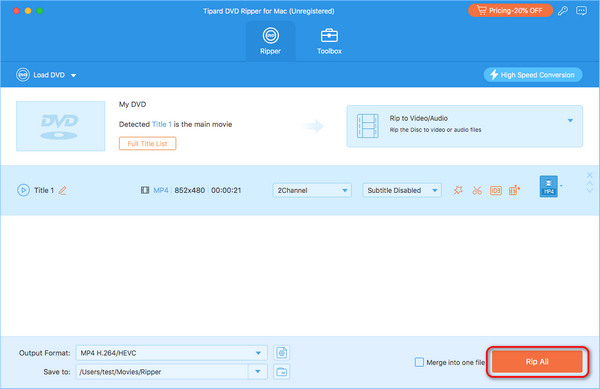
Task: Open output profile settings icon
Action: 282,353
